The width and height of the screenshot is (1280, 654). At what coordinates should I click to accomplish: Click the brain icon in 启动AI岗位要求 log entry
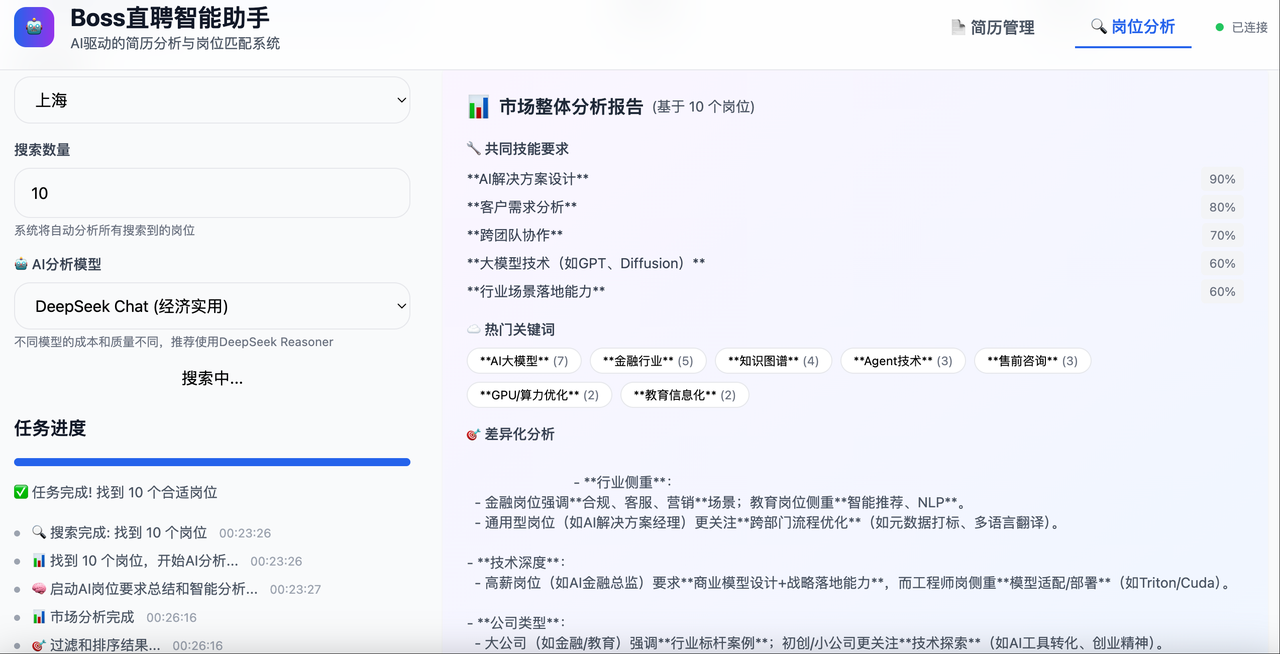39,588
